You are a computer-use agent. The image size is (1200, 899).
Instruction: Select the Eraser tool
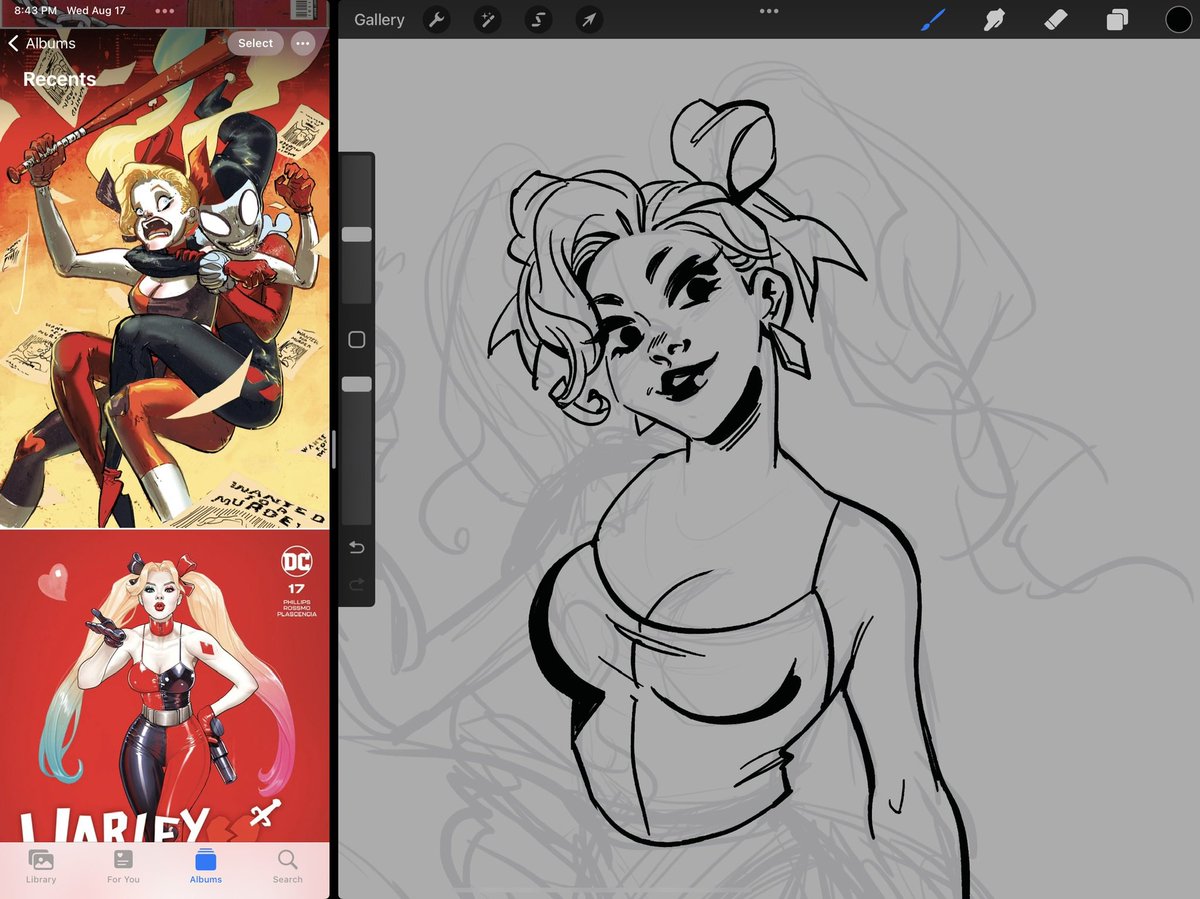pos(1056,19)
